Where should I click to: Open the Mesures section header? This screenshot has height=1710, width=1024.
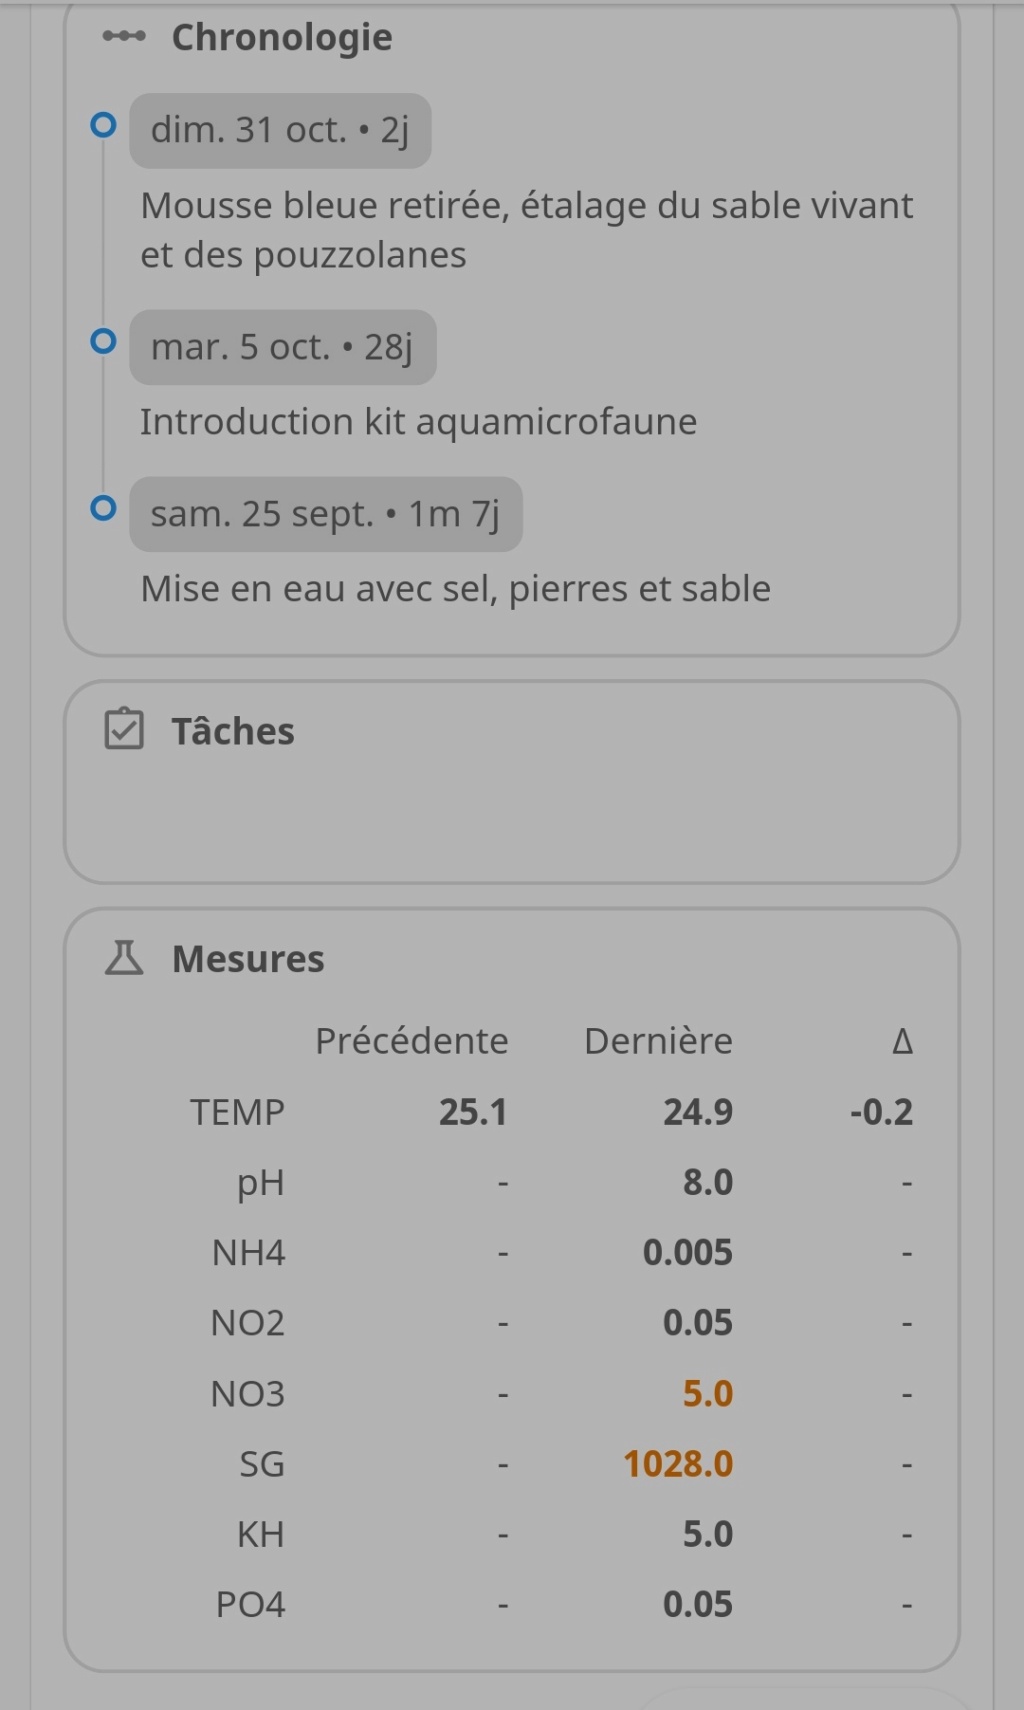pos(248,959)
